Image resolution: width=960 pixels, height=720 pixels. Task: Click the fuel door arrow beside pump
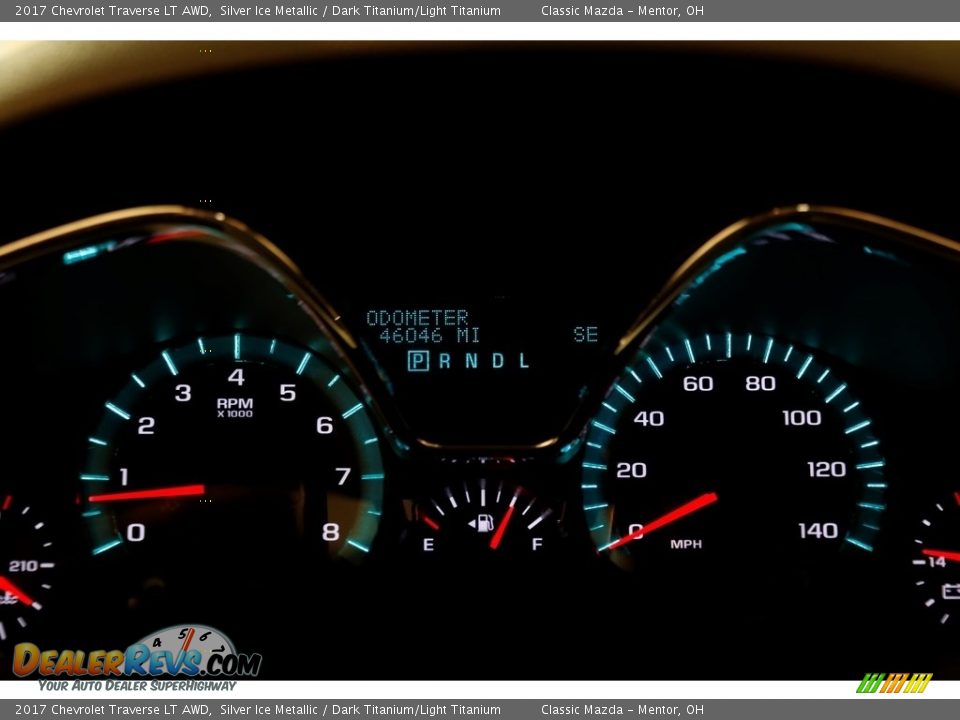(x=471, y=523)
